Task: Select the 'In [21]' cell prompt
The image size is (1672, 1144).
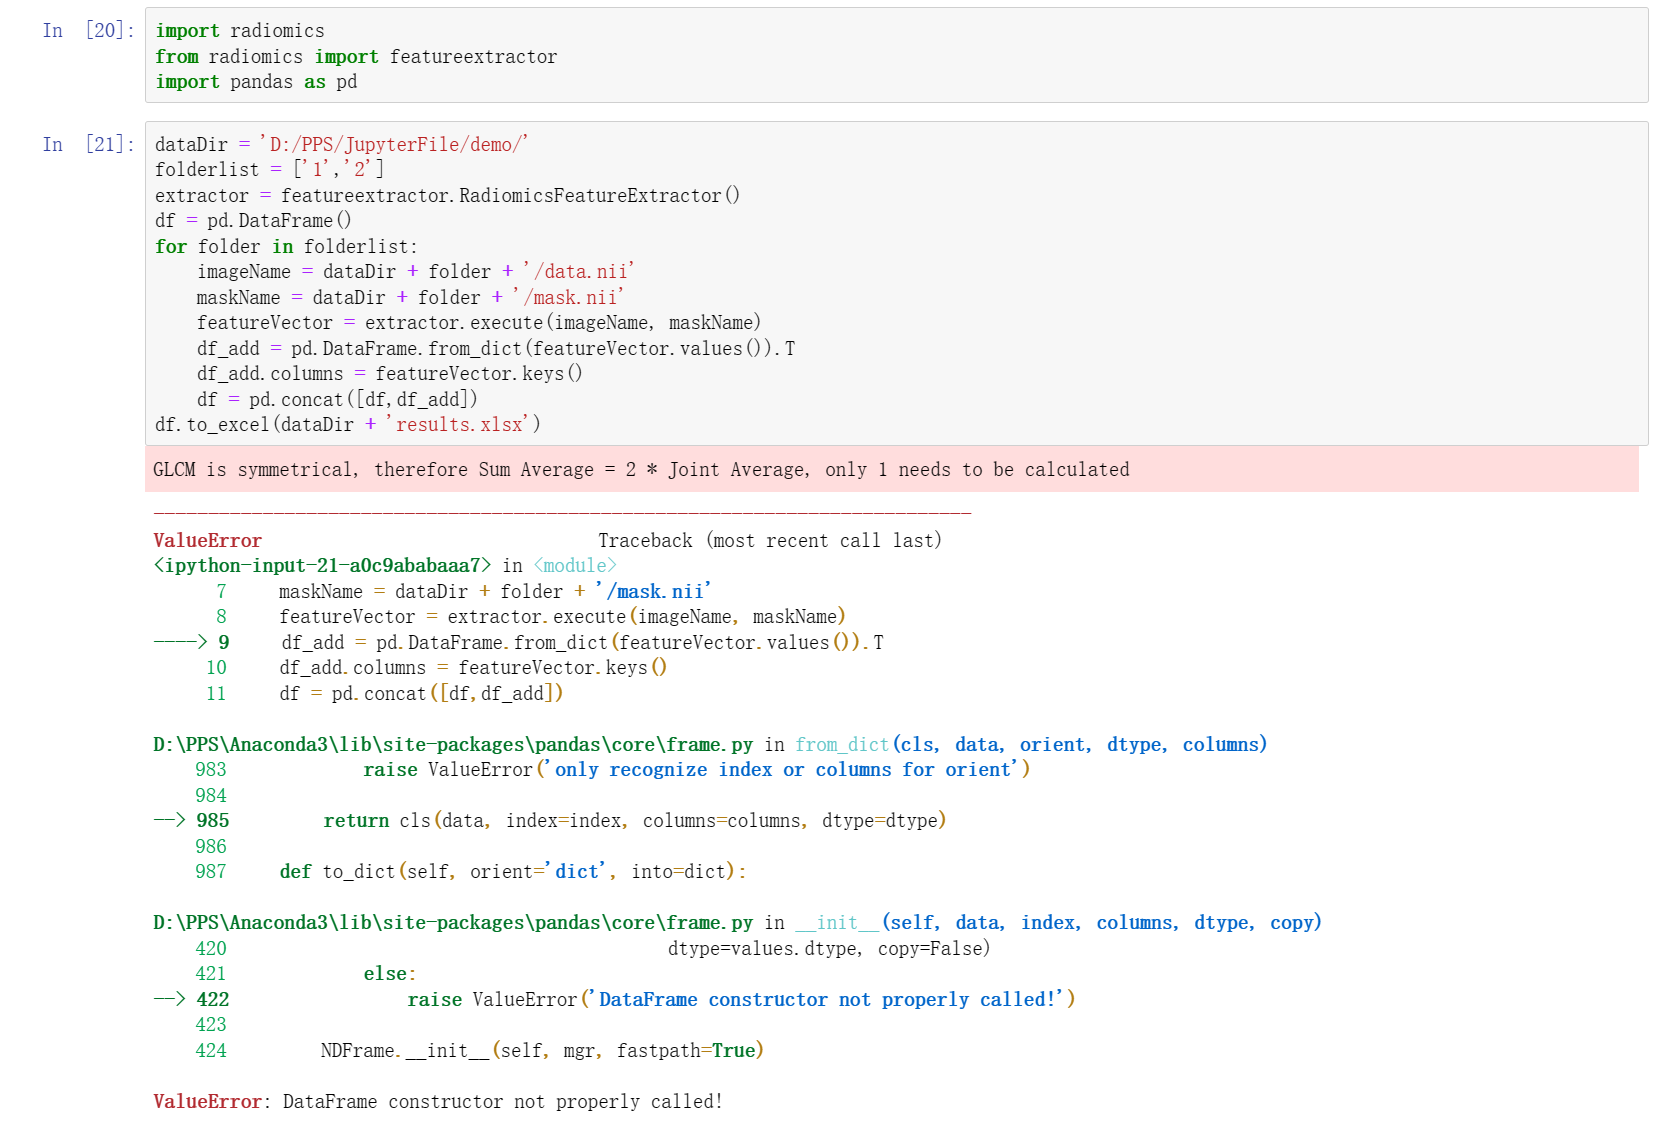Action: pos(88,145)
